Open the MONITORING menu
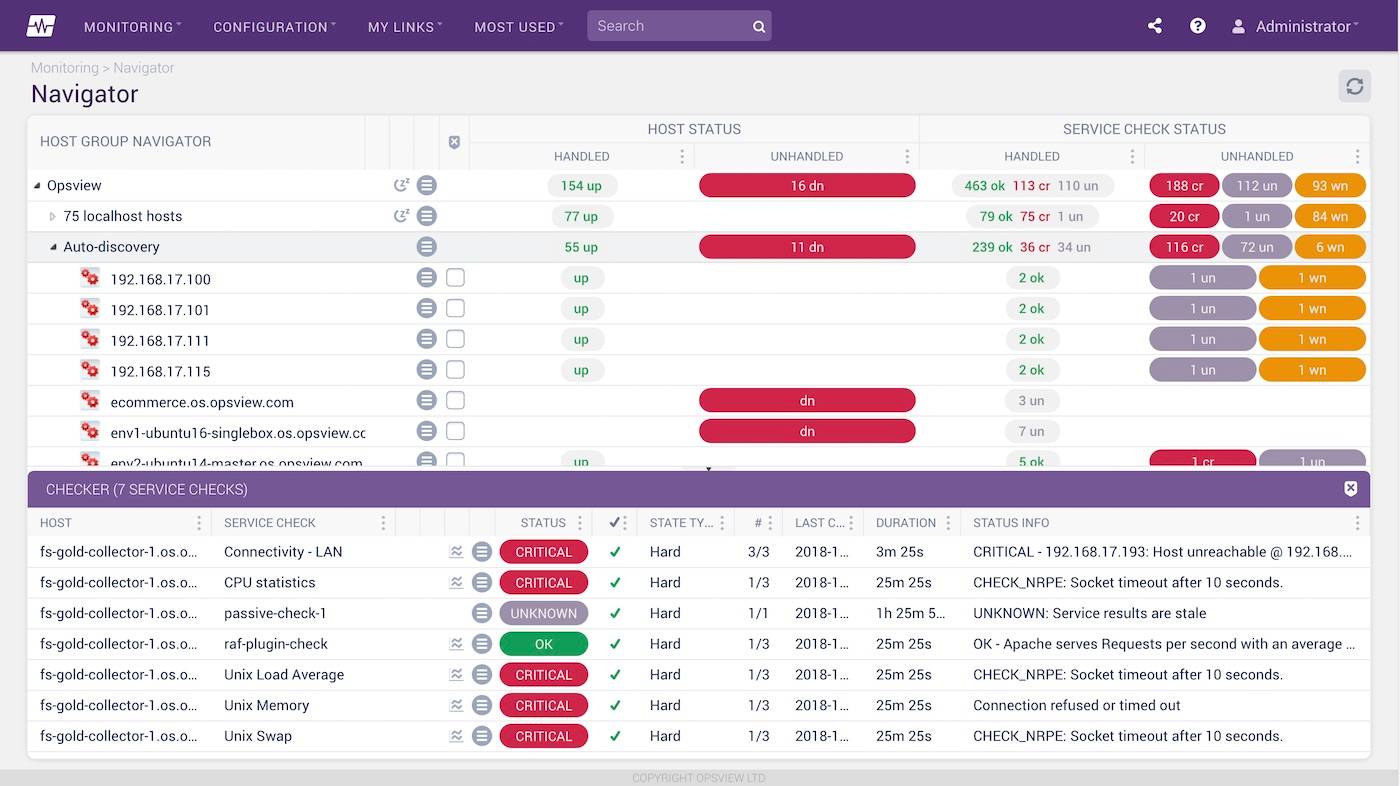 coord(131,27)
